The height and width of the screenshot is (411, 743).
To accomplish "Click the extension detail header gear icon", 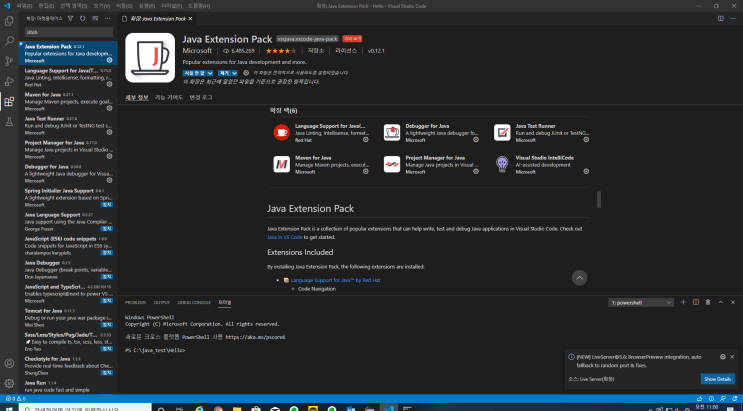I will point(246,73).
